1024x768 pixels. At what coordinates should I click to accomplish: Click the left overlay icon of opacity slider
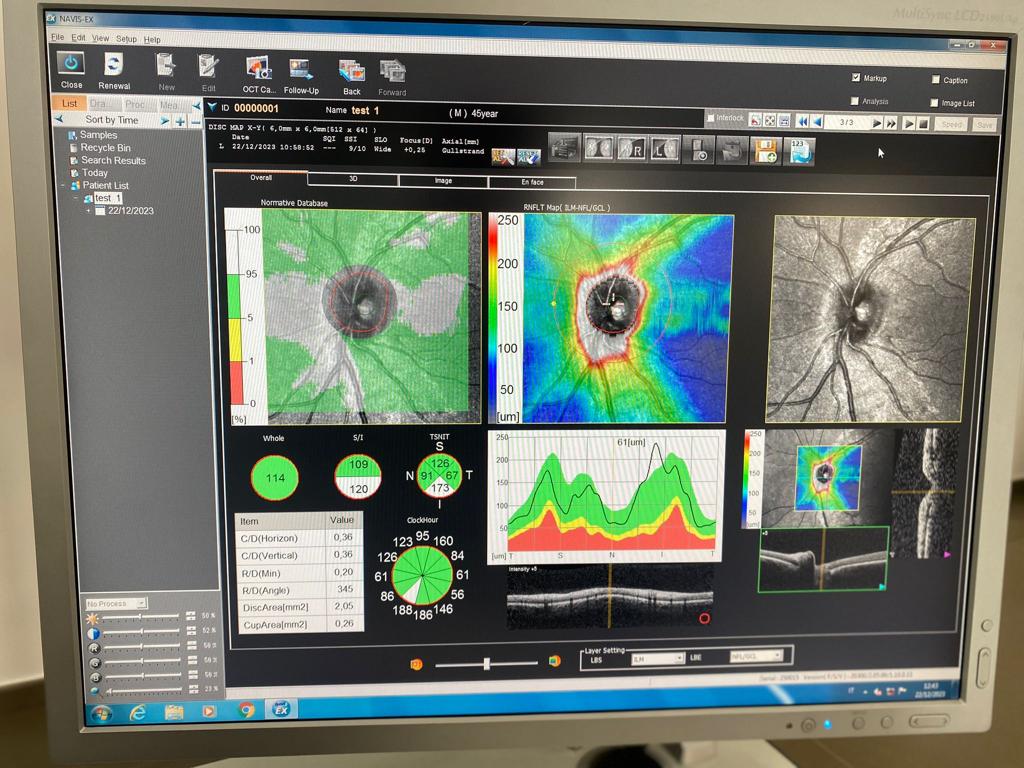tap(416, 664)
